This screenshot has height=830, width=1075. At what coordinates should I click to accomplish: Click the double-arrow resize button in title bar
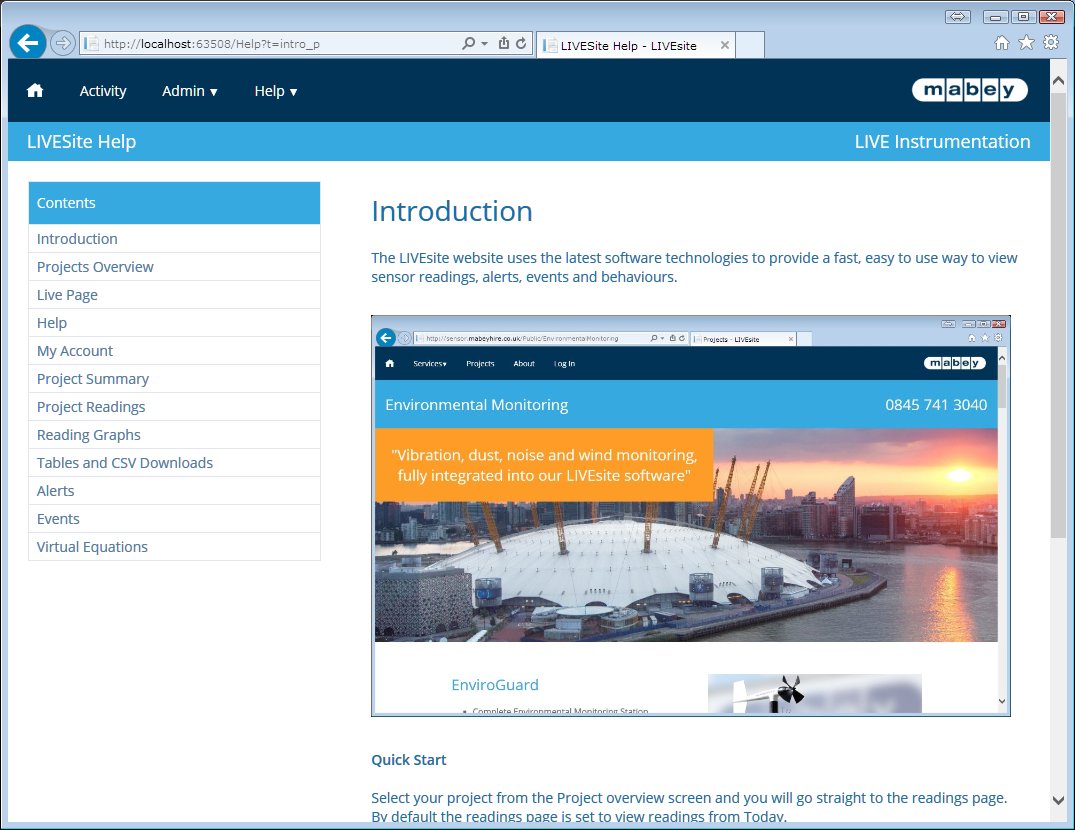pos(958,17)
